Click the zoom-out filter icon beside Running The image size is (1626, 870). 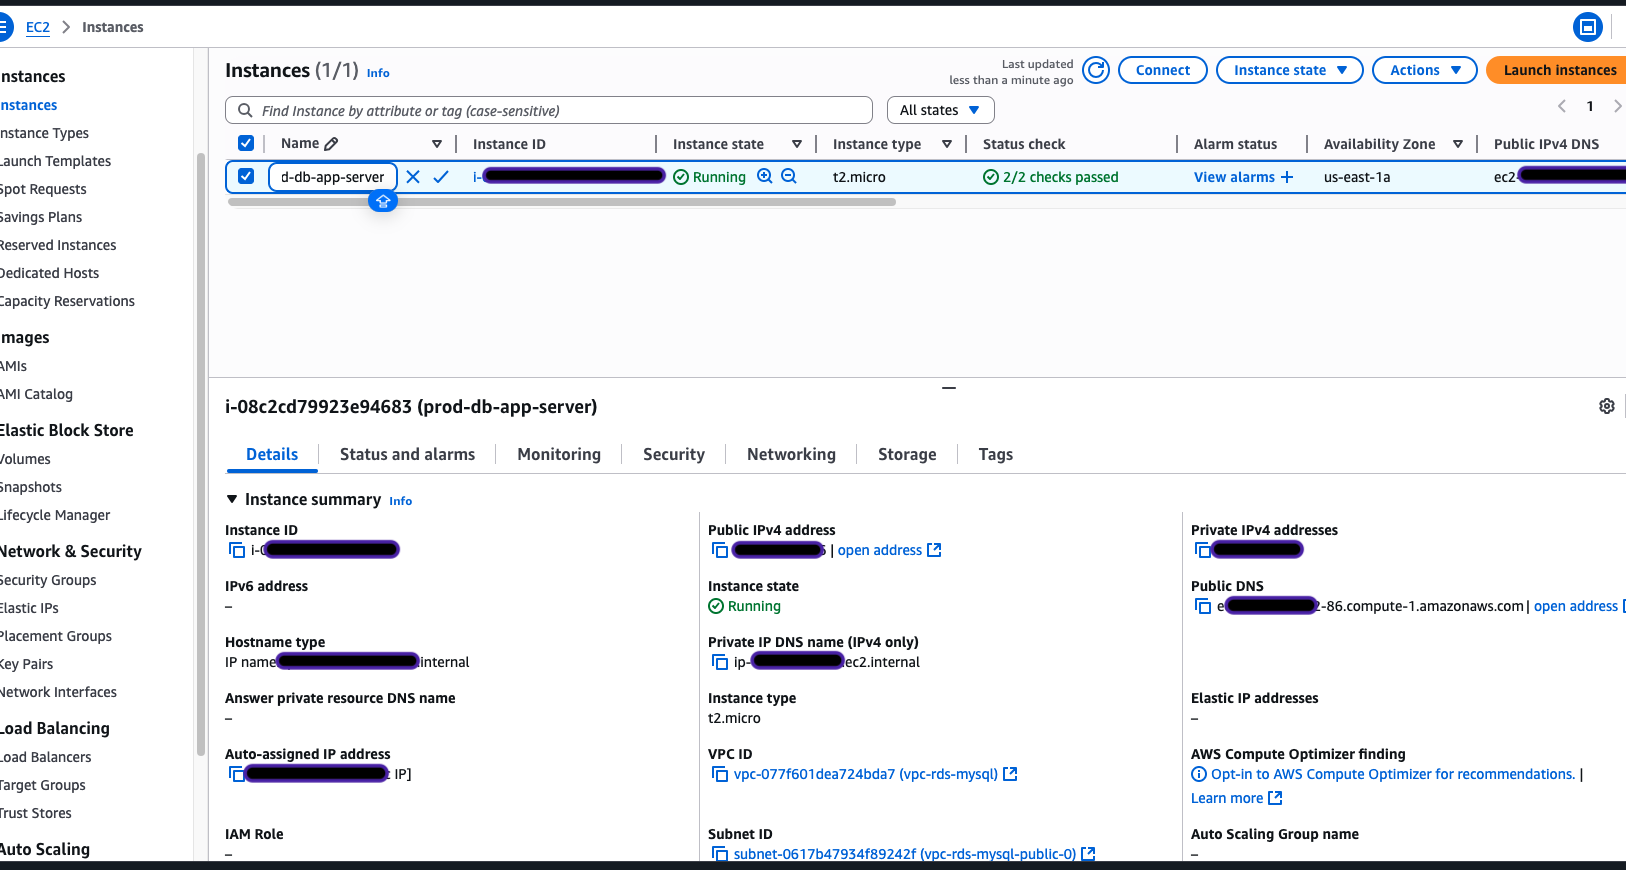(789, 176)
